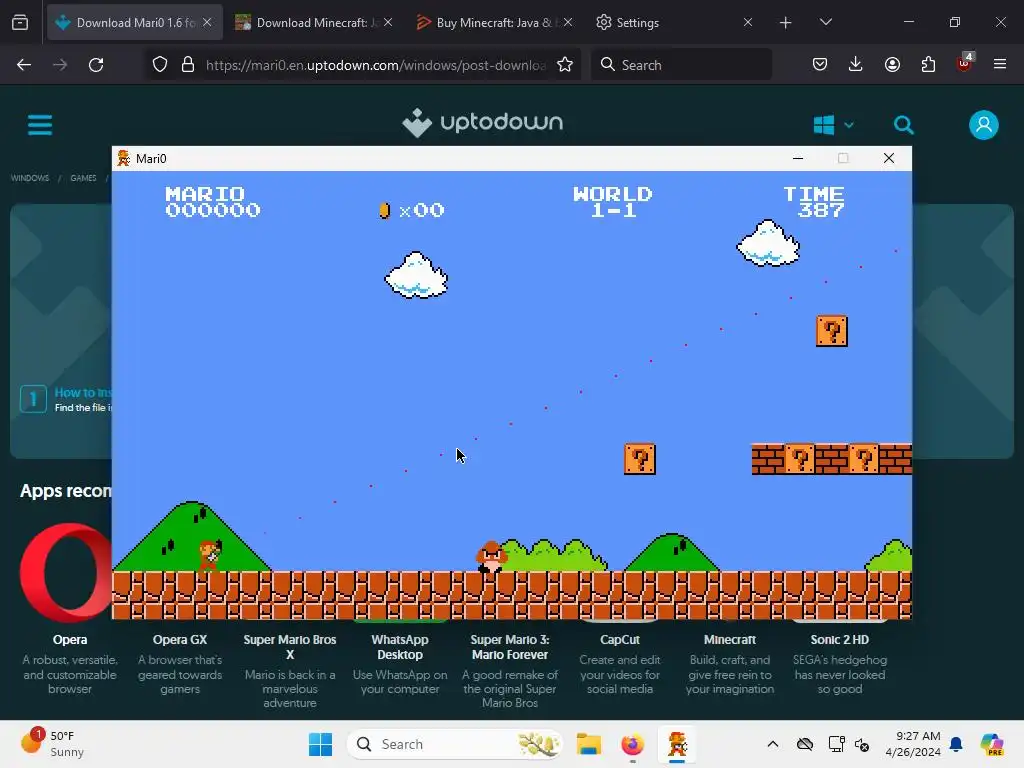The width and height of the screenshot is (1024, 768).
Task: Open the WhatsApp Desktop app link
Action: tap(400, 647)
